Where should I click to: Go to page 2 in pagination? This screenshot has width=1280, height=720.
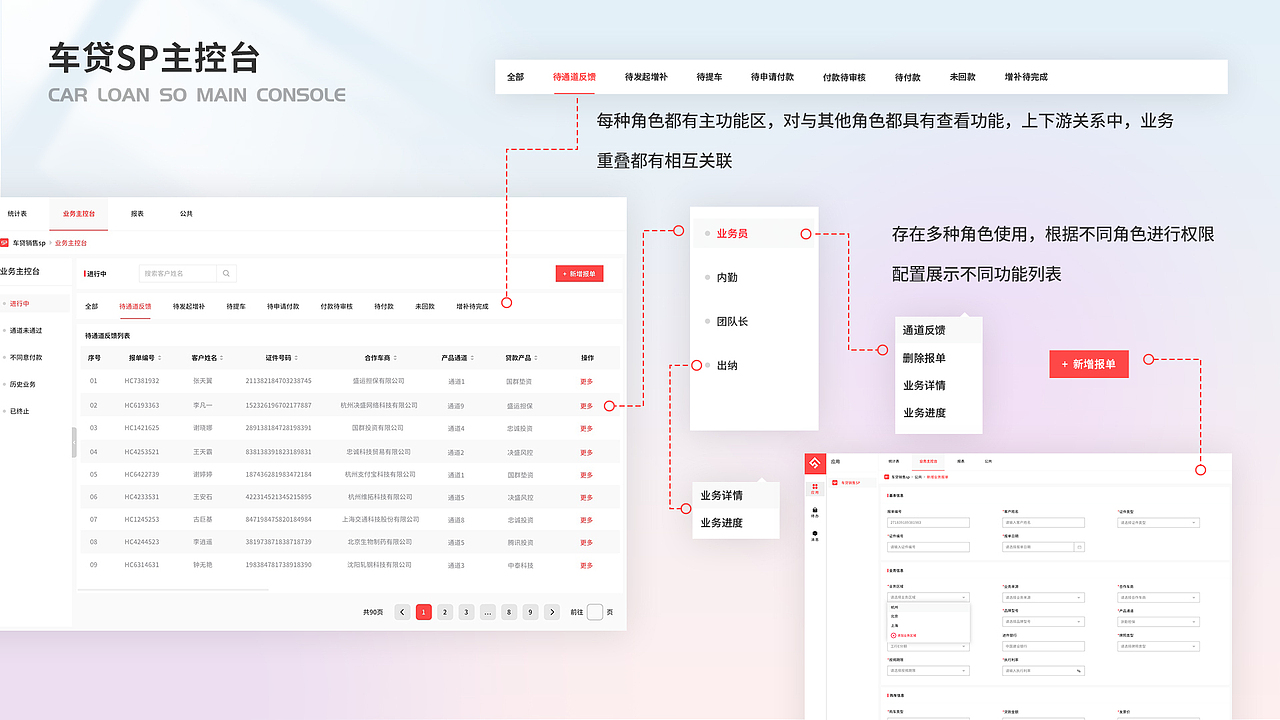(x=445, y=612)
